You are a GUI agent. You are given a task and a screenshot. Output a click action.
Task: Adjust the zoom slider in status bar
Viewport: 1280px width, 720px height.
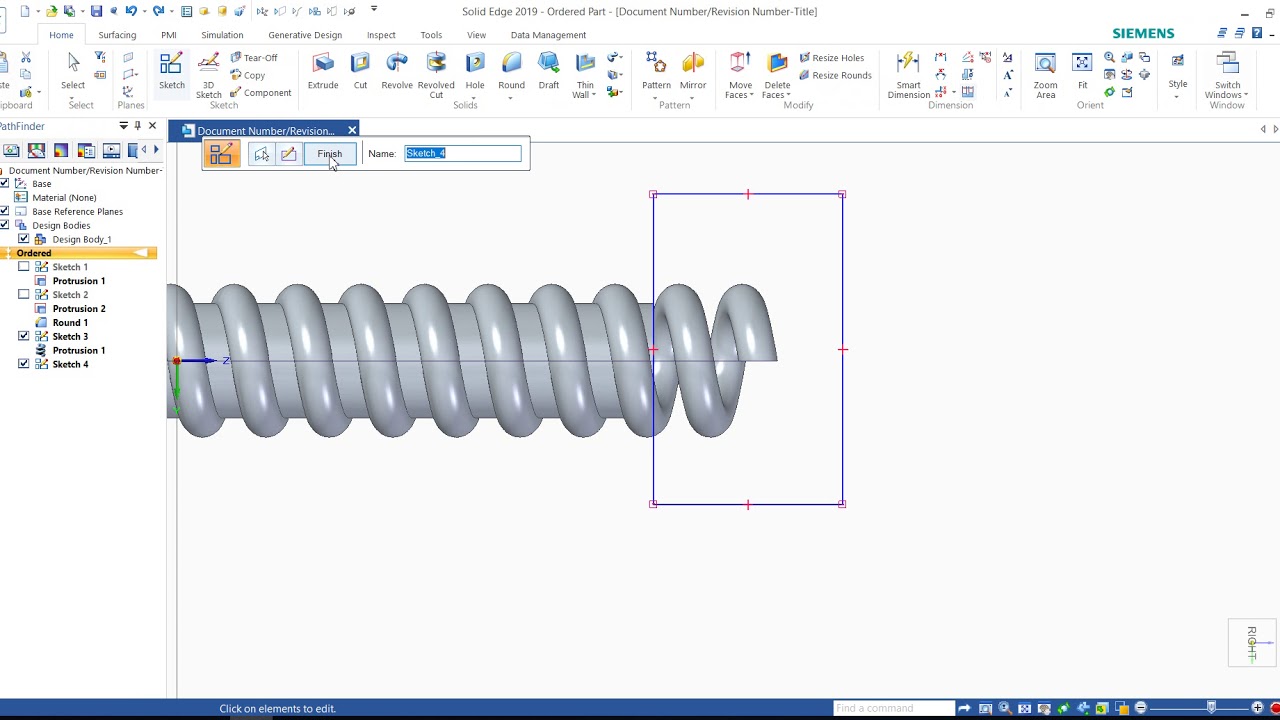tap(1211, 708)
